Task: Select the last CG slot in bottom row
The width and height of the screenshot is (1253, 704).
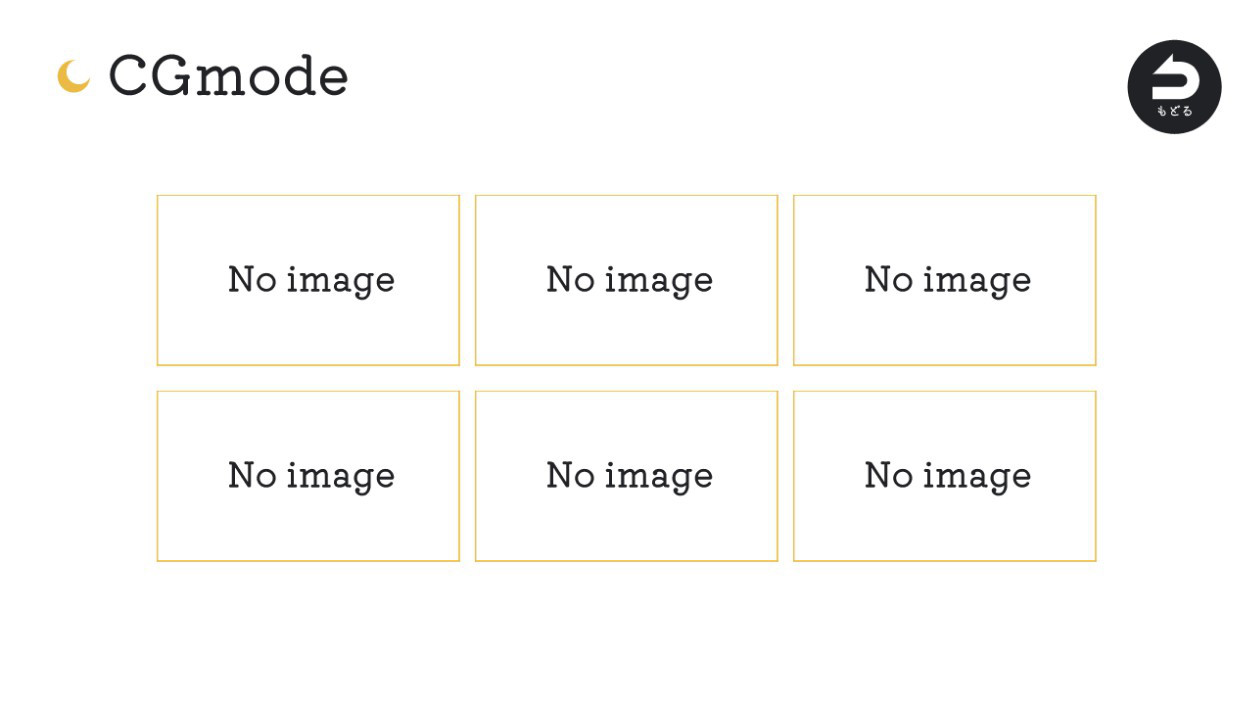Action: [944, 476]
